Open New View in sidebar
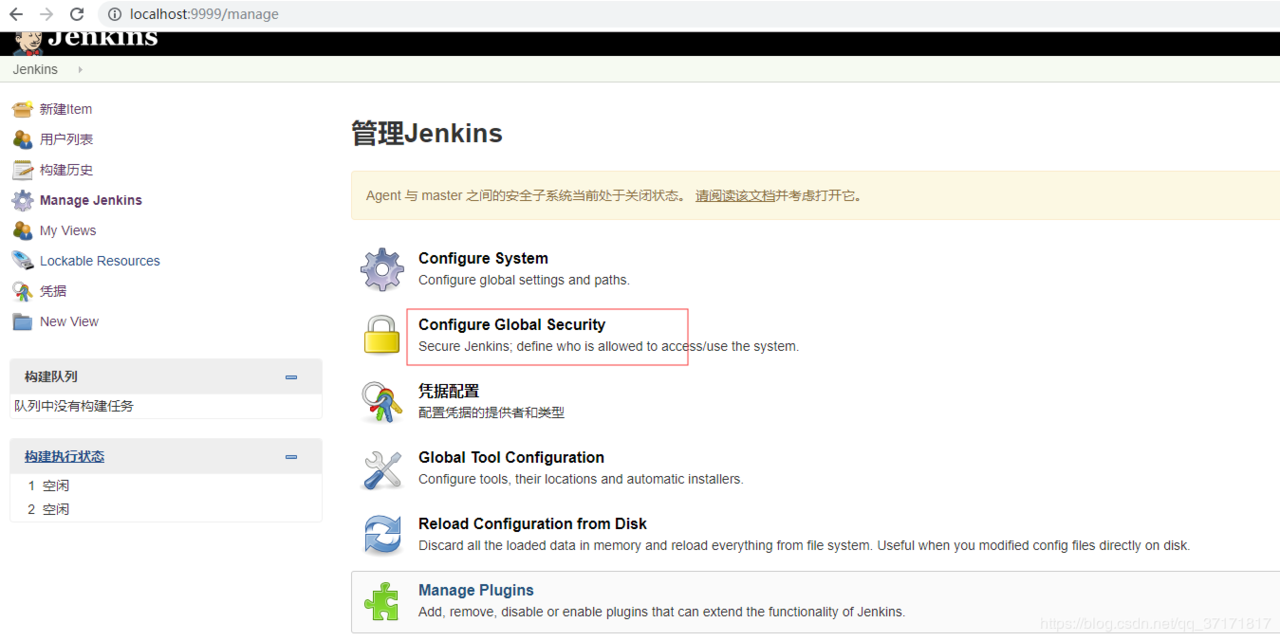The image size is (1280, 641). 69,321
